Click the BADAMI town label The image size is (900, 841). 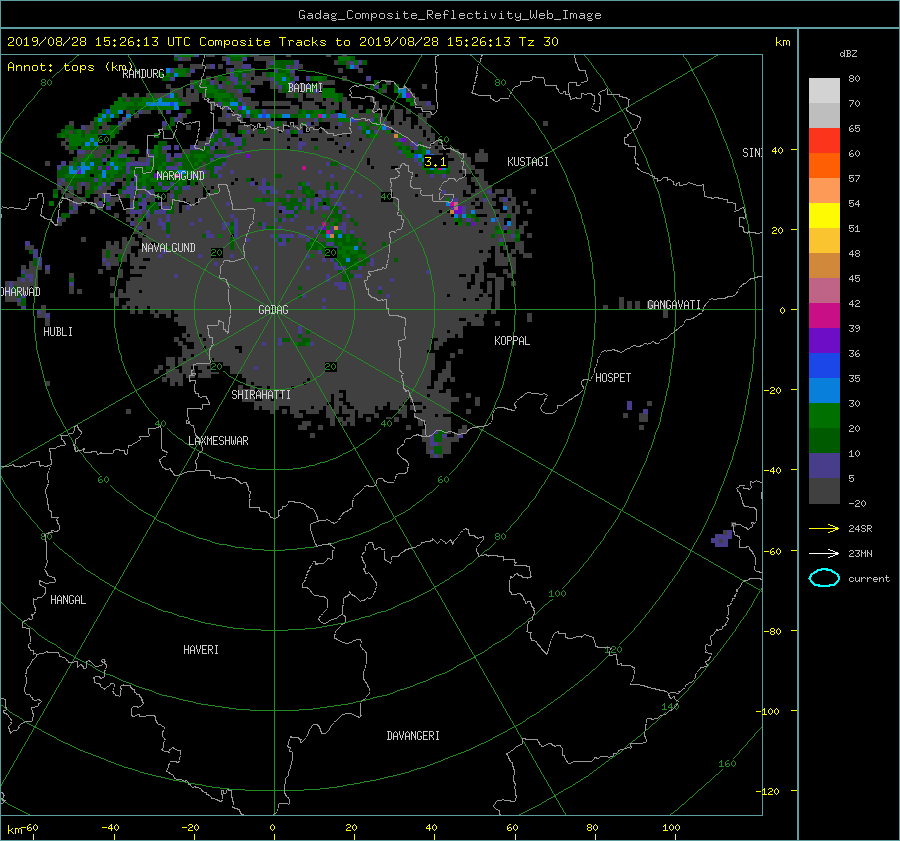coord(305,88)
